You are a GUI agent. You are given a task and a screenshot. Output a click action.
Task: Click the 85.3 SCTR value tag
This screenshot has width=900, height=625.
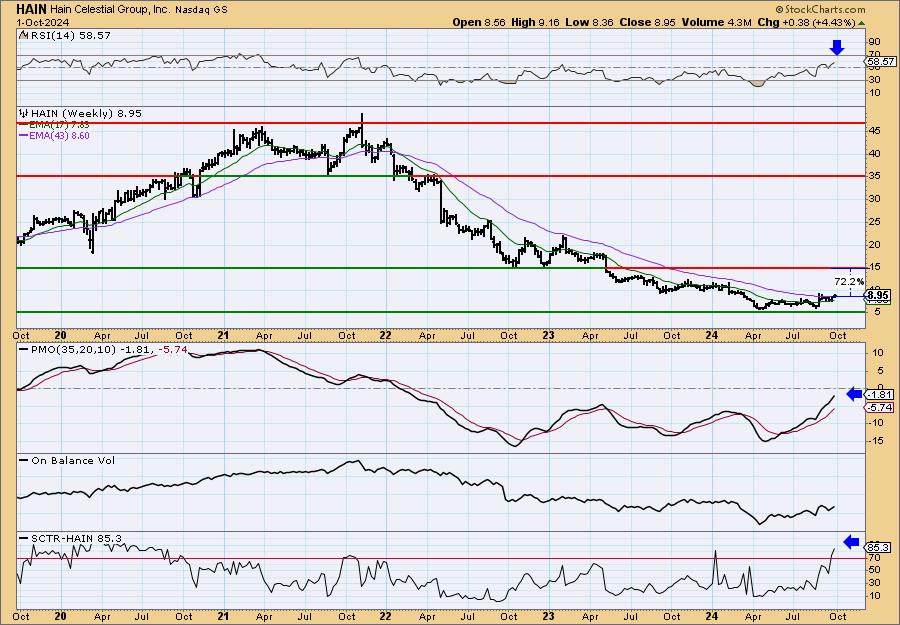[879, 548]
